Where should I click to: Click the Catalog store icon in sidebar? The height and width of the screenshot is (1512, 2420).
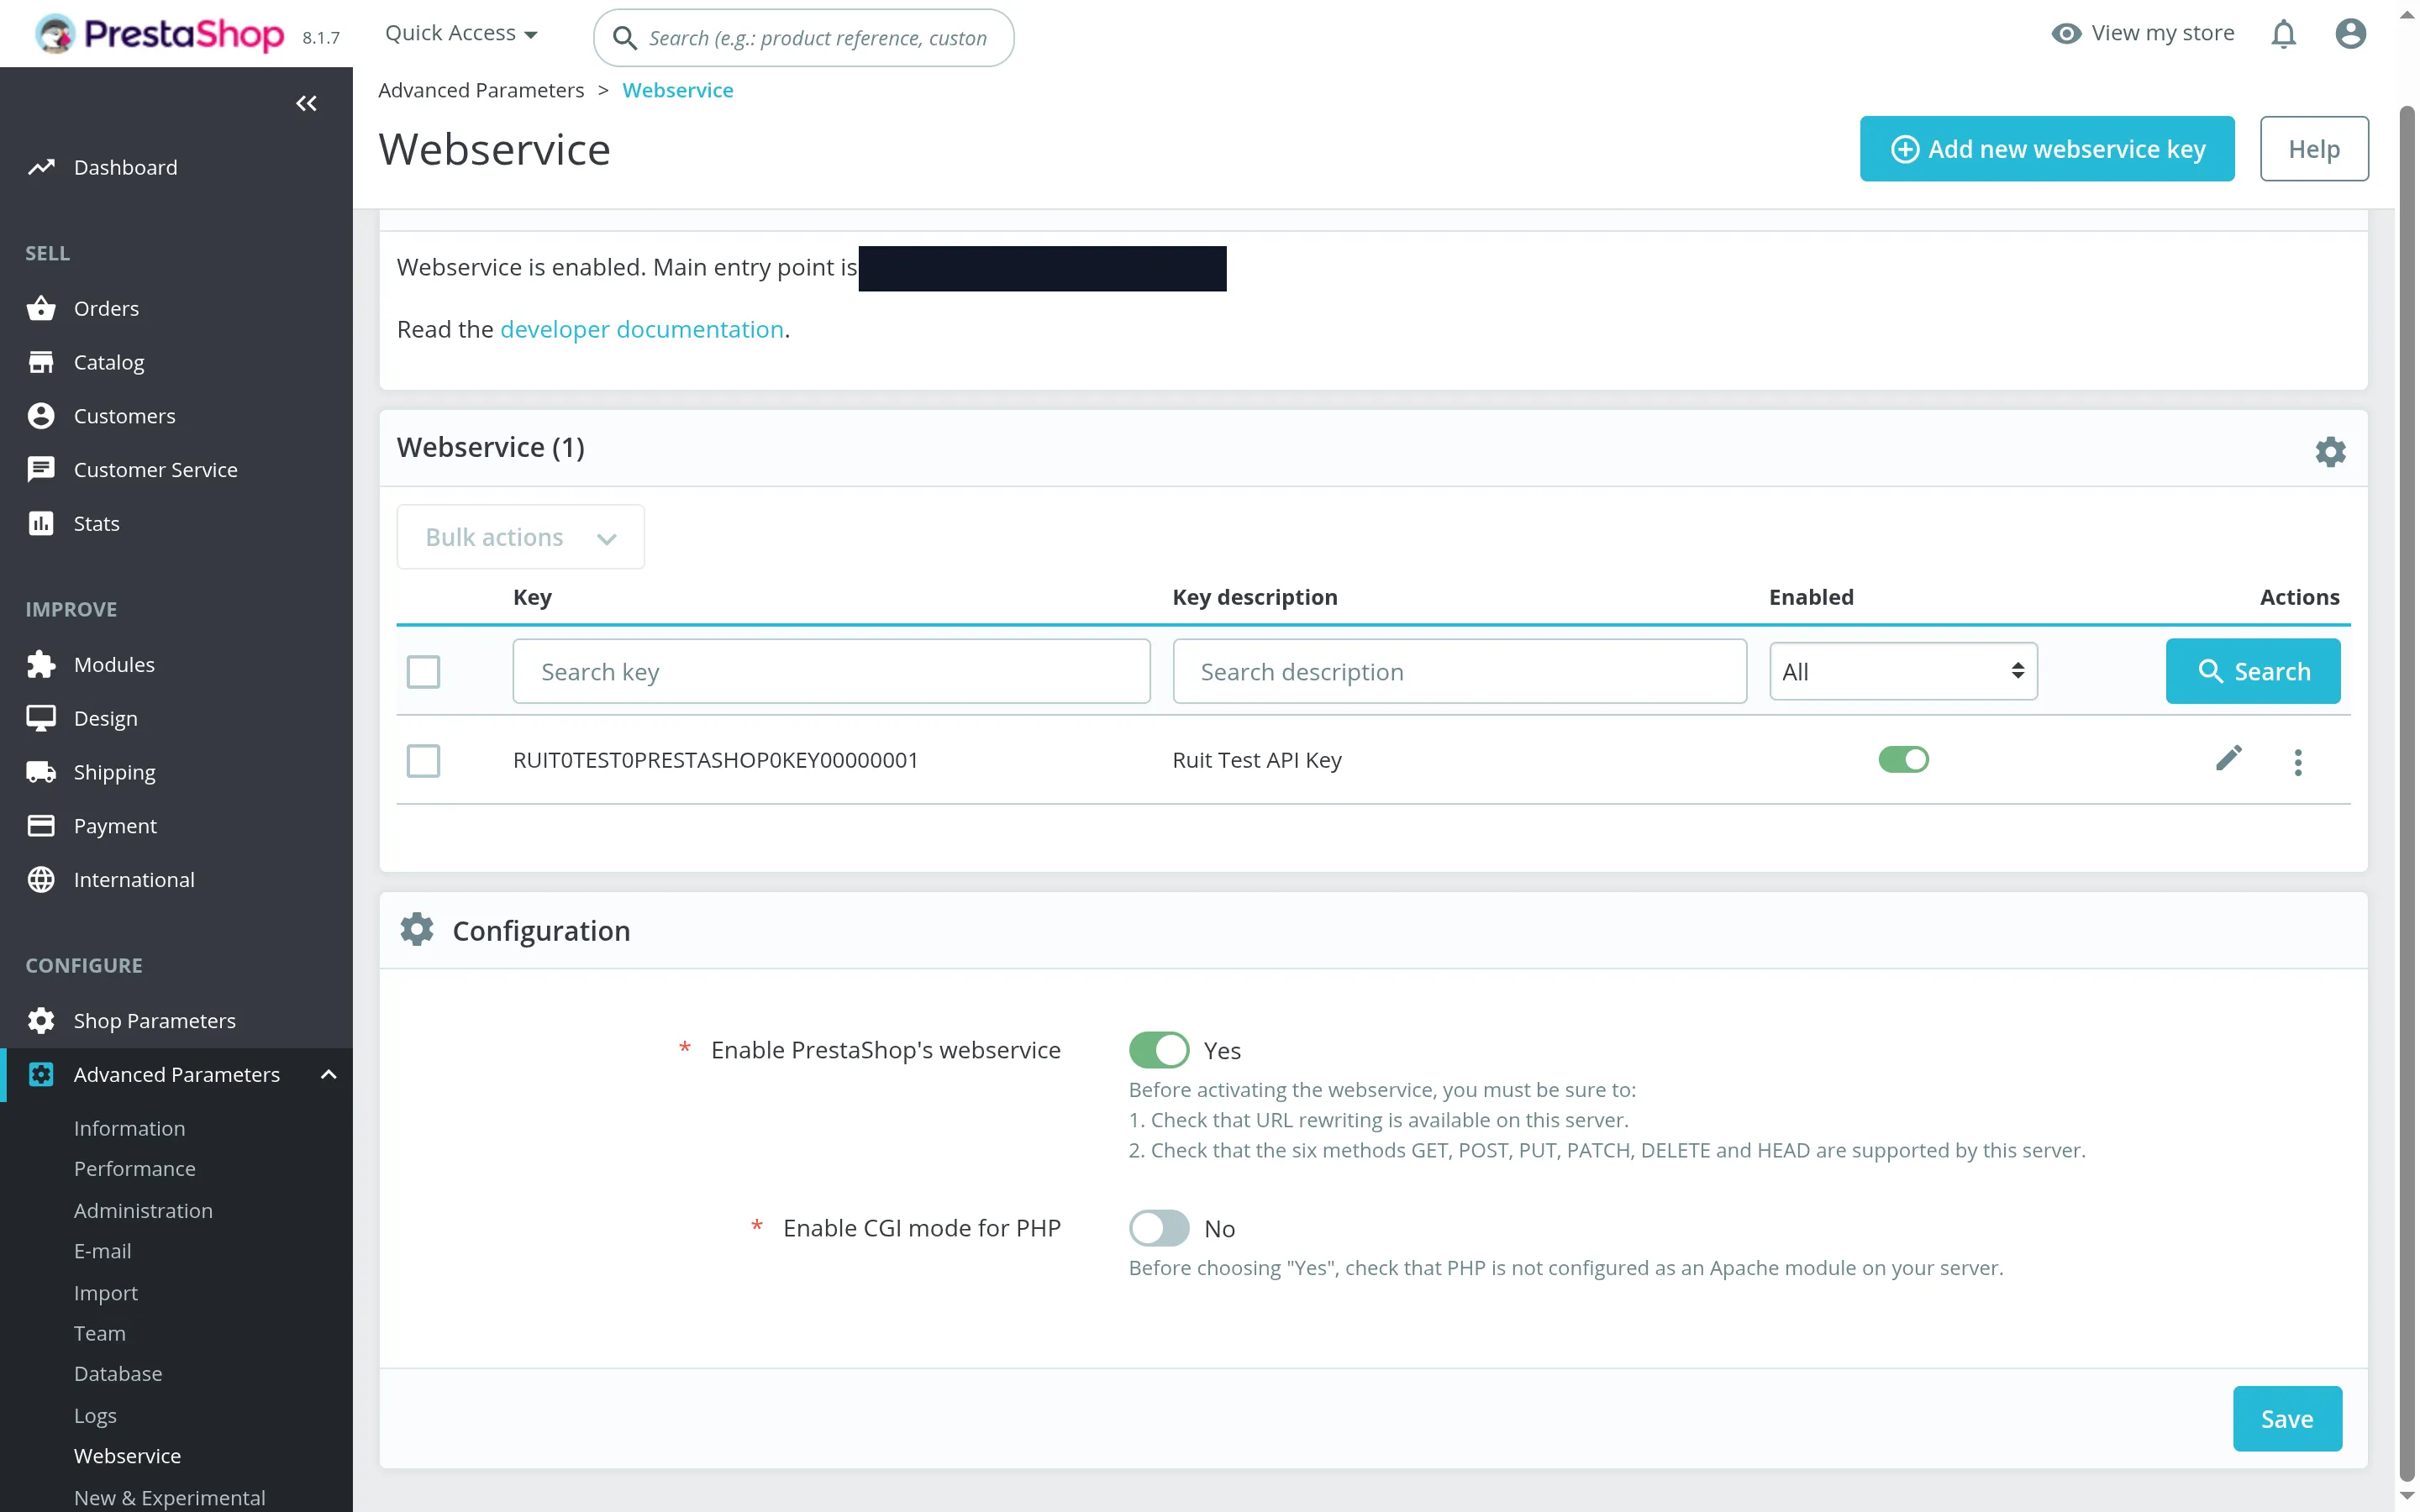41,362
